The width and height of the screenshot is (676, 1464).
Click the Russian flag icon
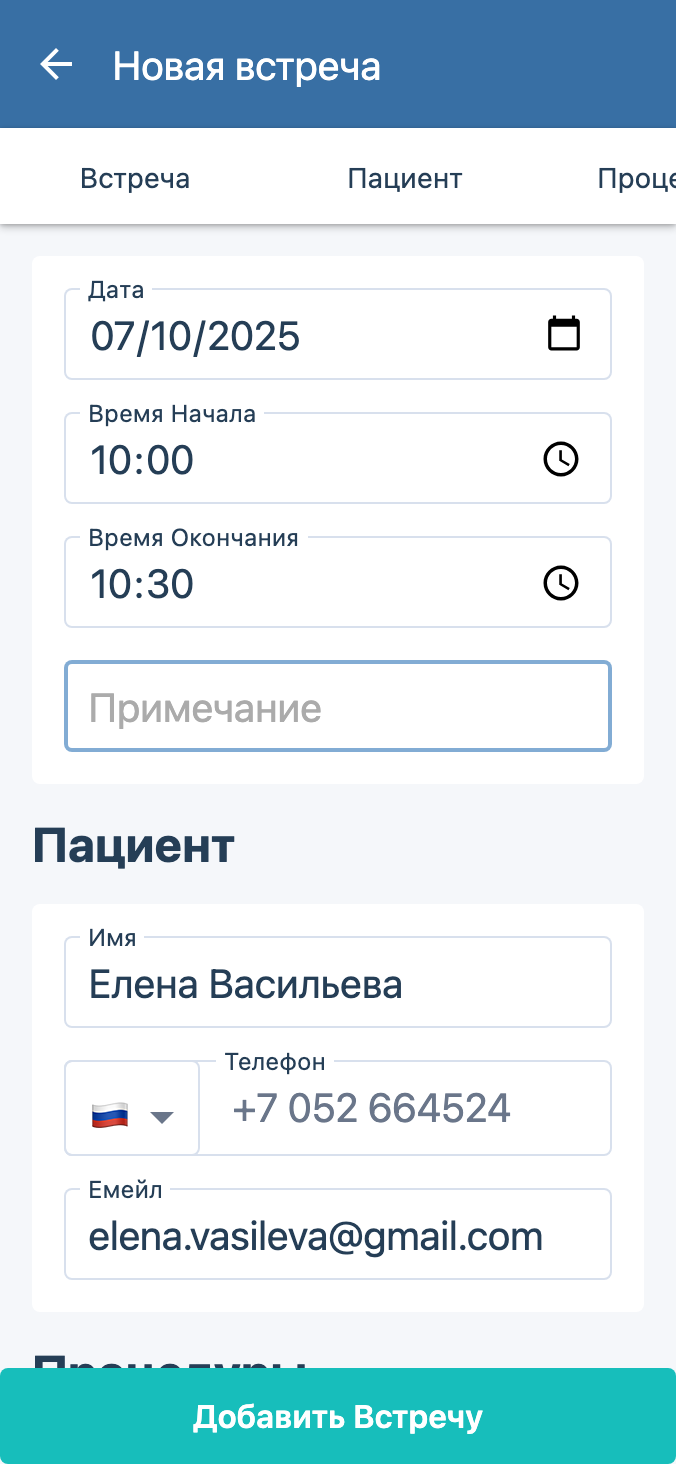(x=110, y=1116)
